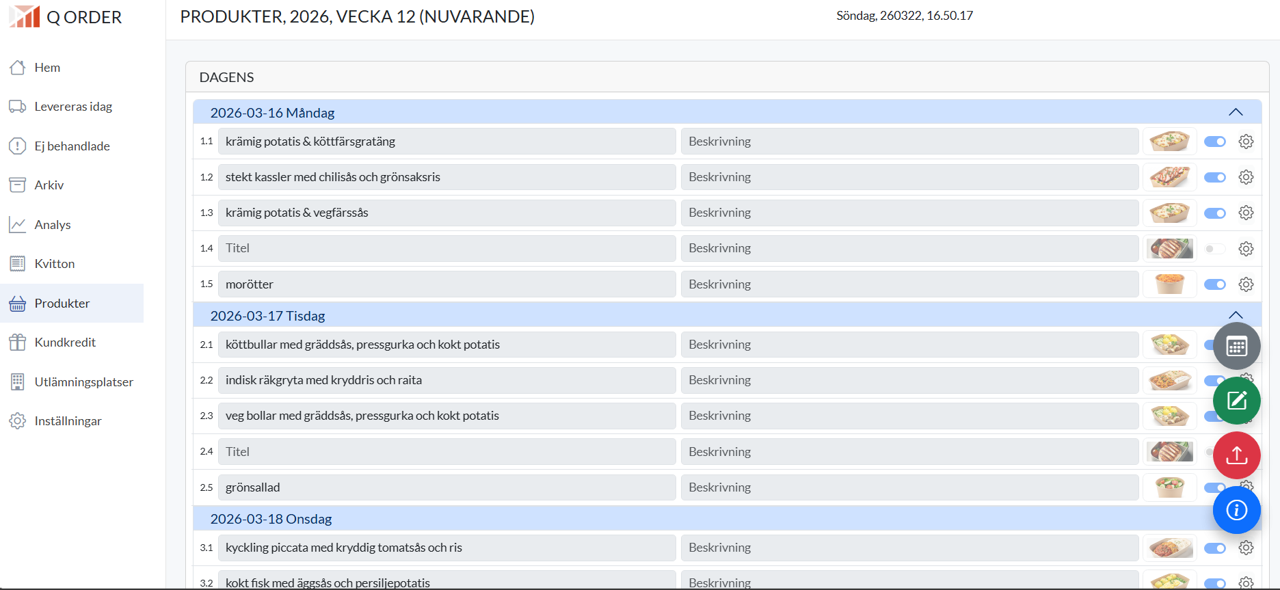Disable the toggle for krämig potatis & köttfärsgratäng
This screenshot has height=590, width=1280.
pyautogui.click(x=1215, y=142)
